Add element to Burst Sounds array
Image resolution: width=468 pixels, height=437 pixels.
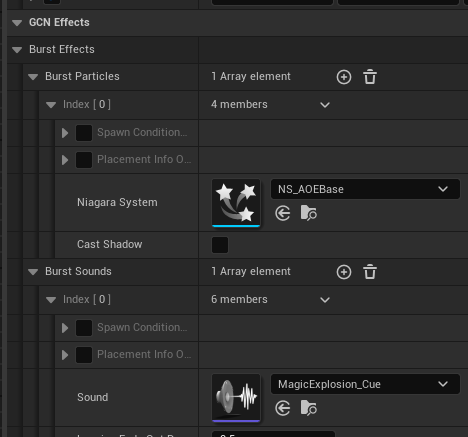[x=344, y=272]
